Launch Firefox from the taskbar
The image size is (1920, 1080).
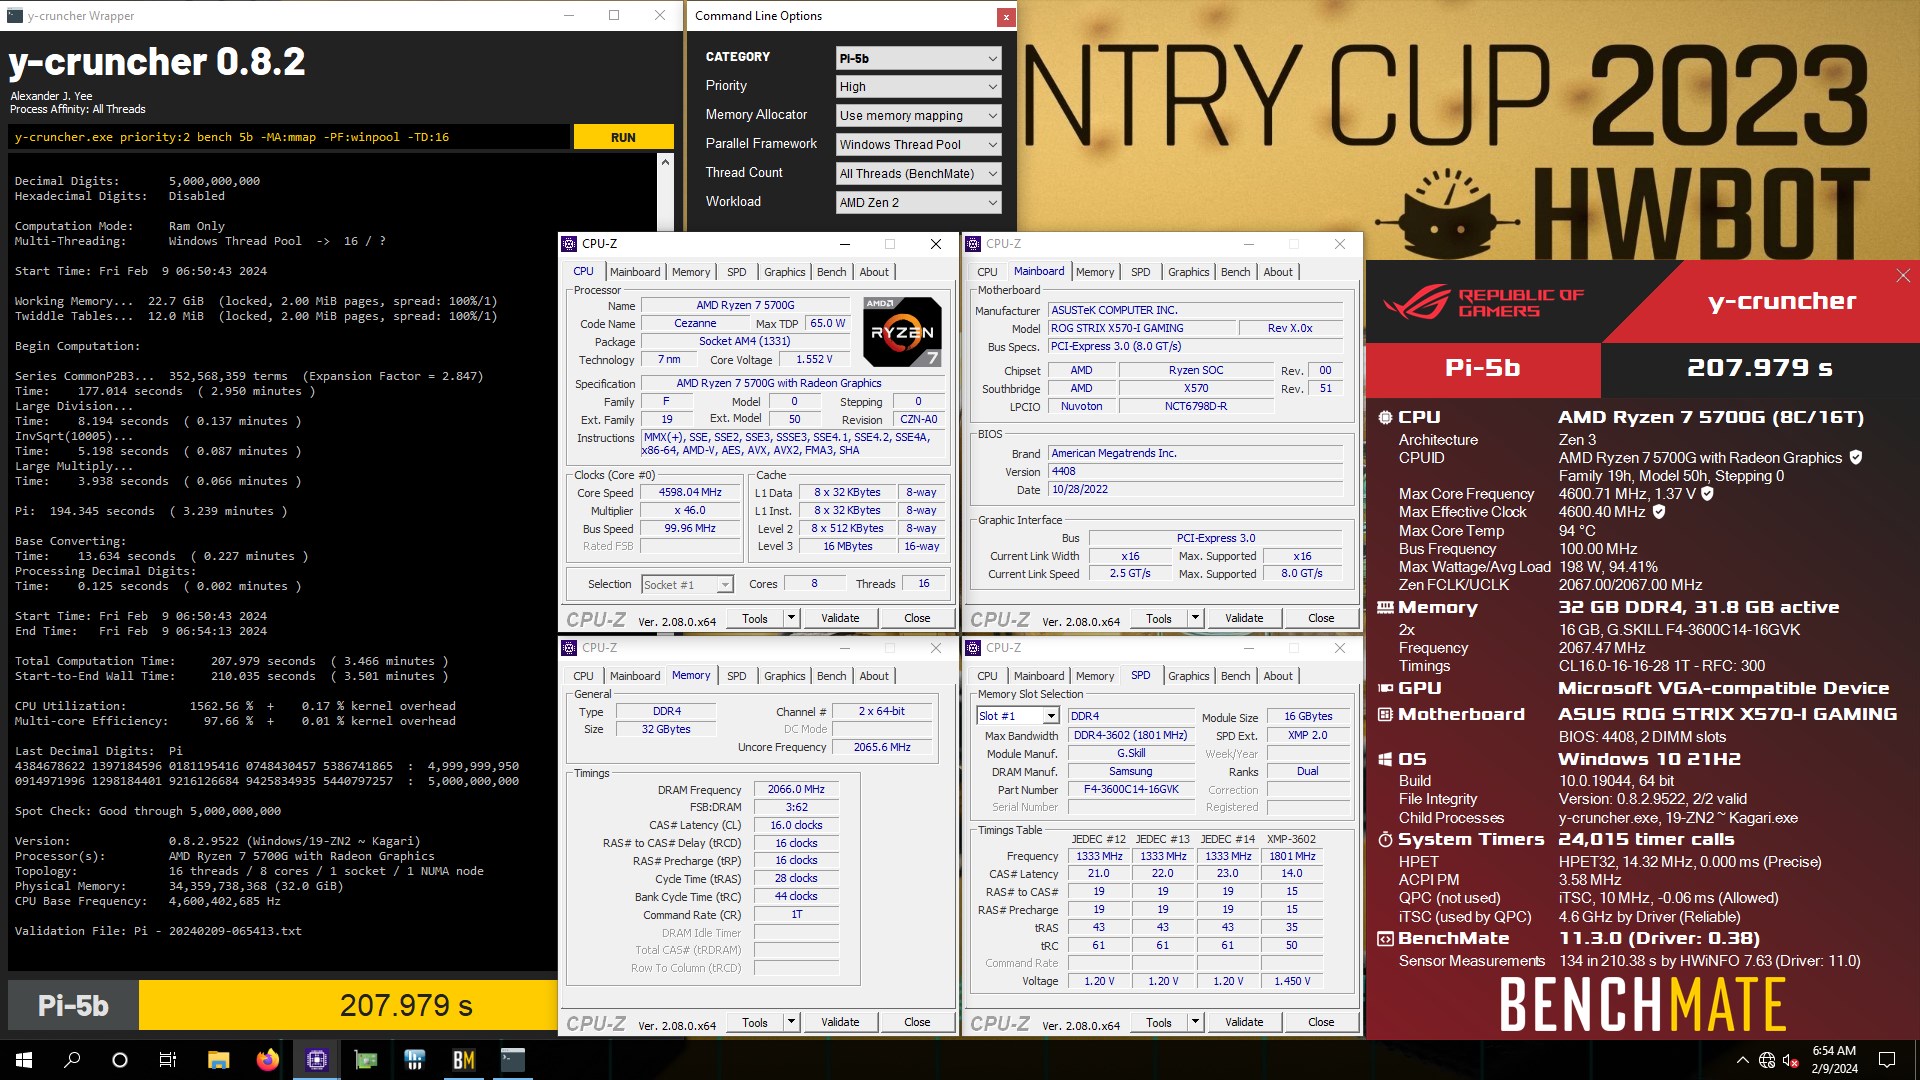pyautogui.click(x=267, y=1060)
